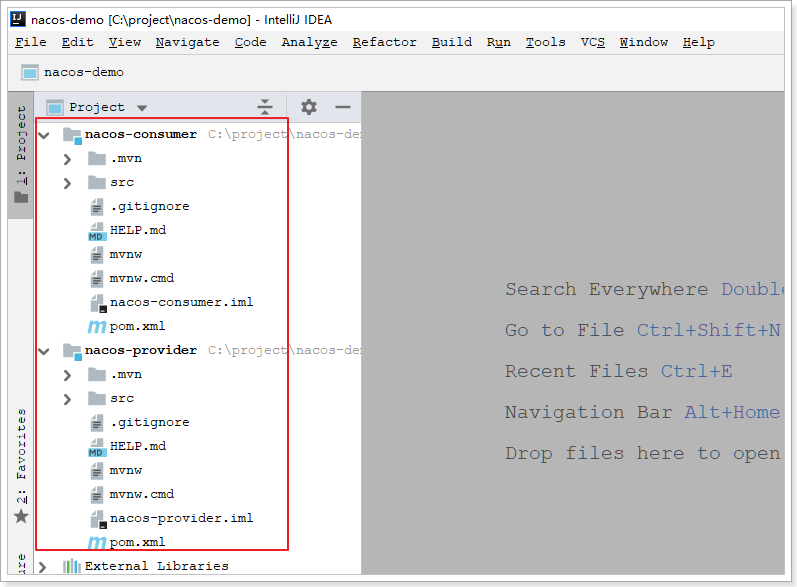The width and height of the screenshot is (797, 587).
Task: Switch to the Favorites side tab
Action: 20,467
